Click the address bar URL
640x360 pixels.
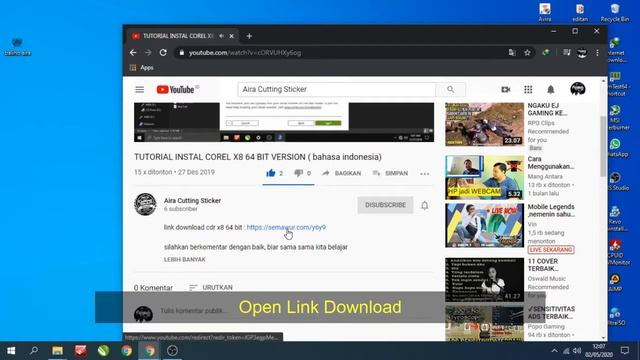click(245, 53)
